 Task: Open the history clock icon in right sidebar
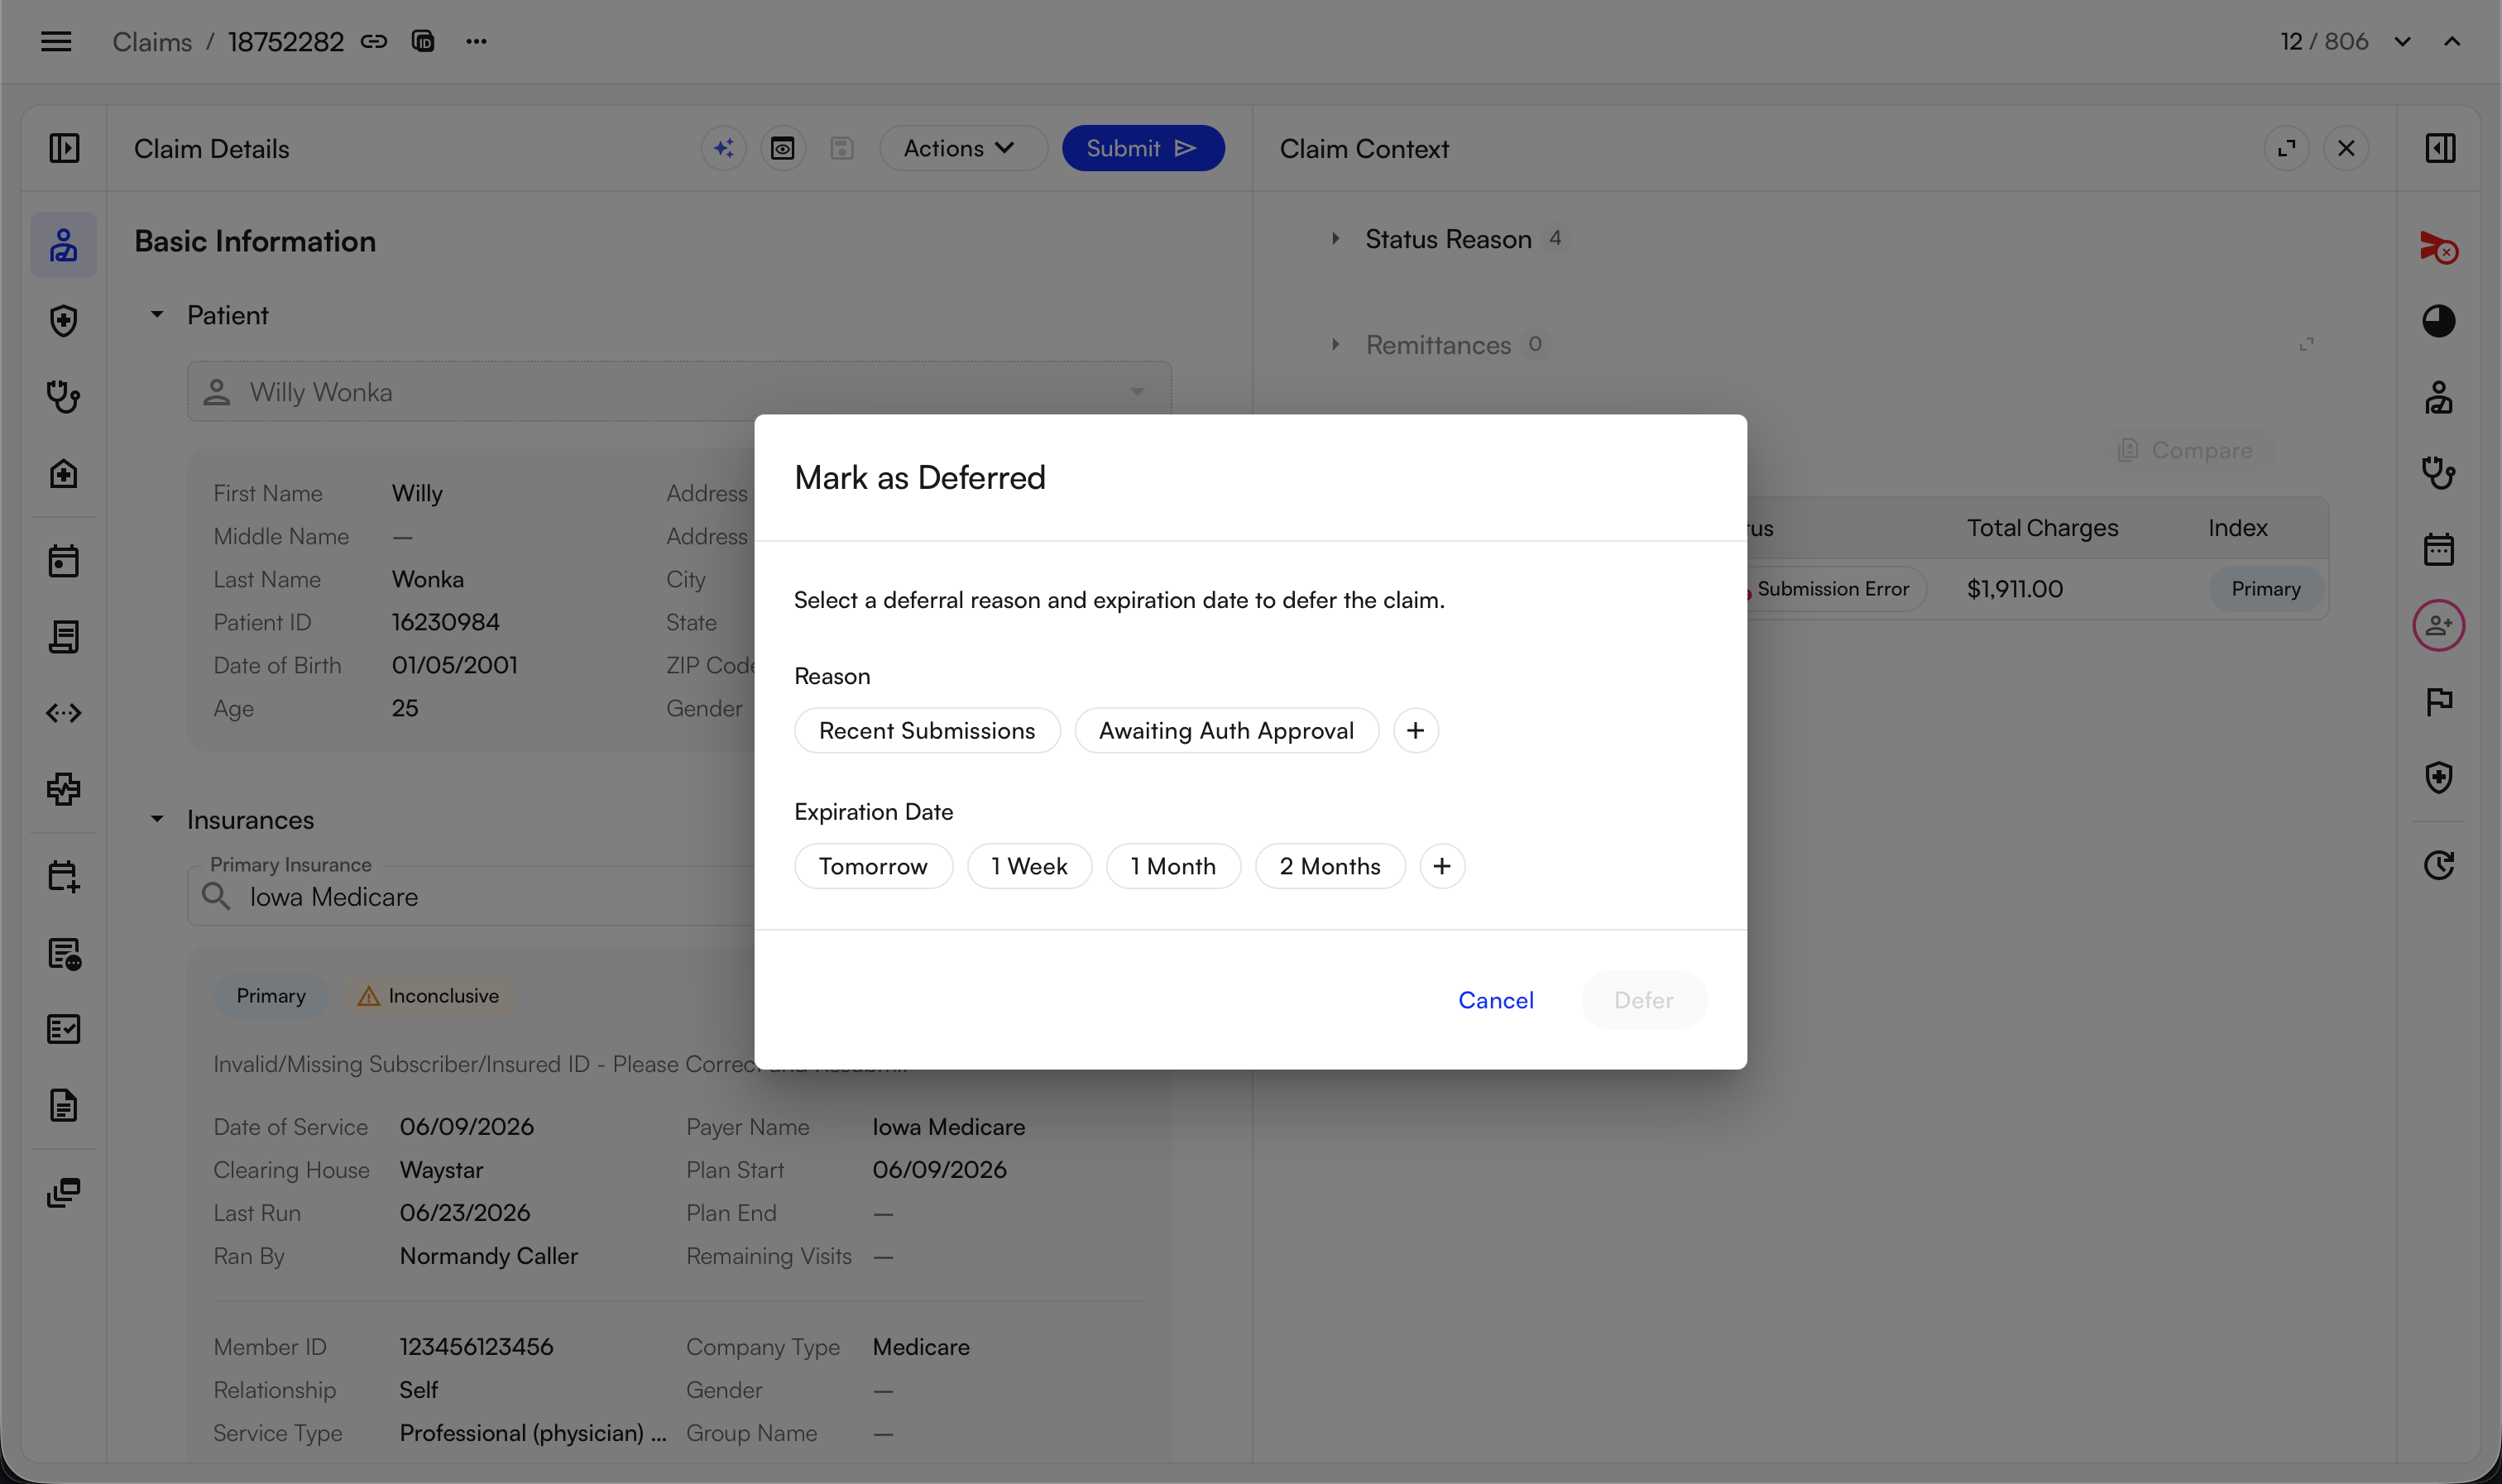[x=2438, y=865]
